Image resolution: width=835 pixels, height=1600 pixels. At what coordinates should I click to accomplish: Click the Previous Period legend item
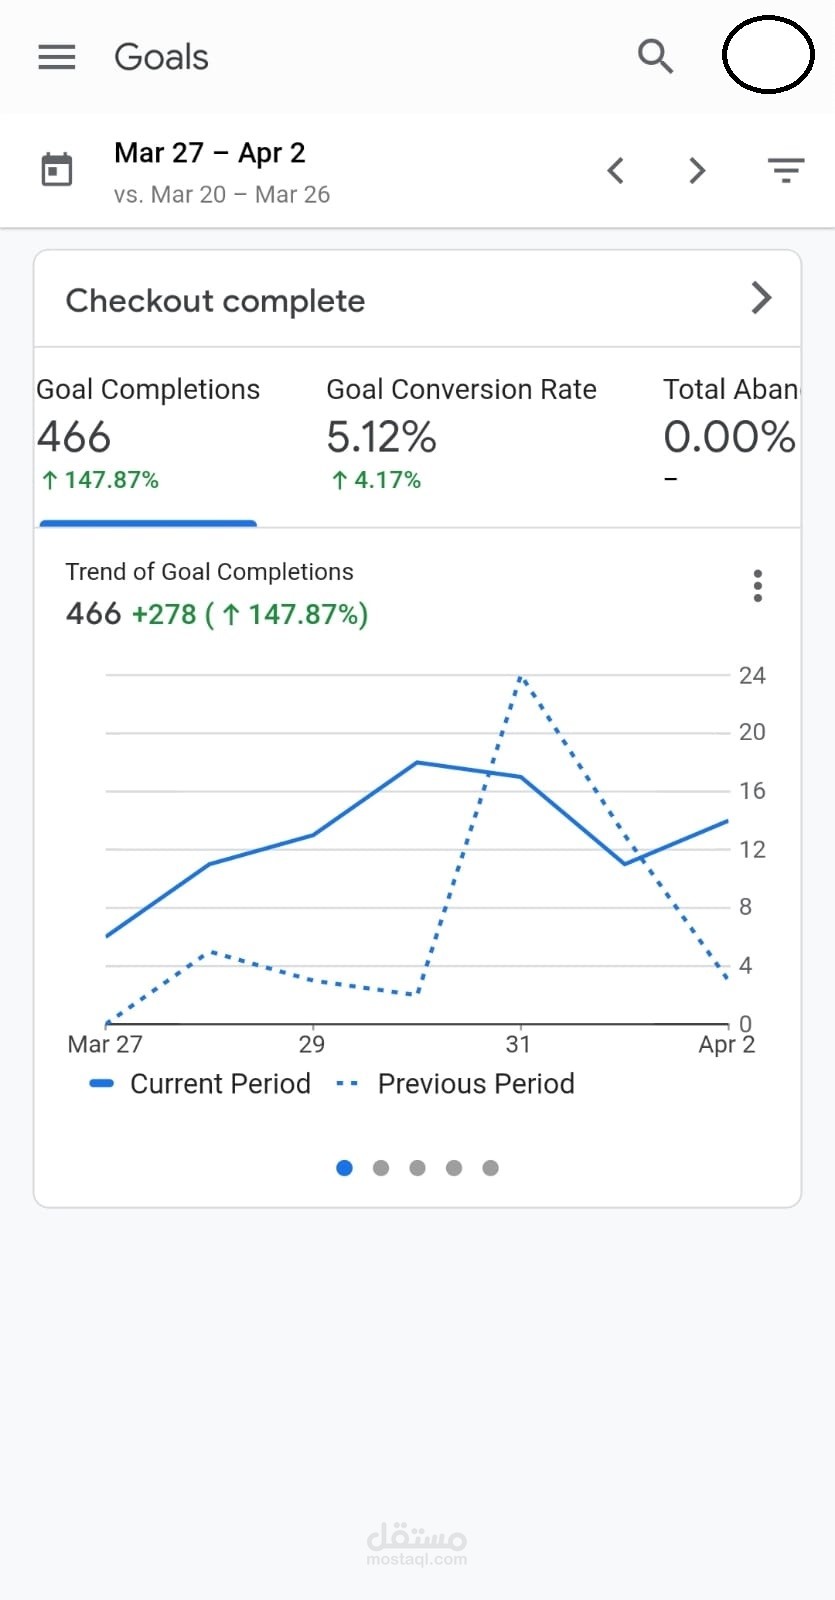(x=458, y=1084)
